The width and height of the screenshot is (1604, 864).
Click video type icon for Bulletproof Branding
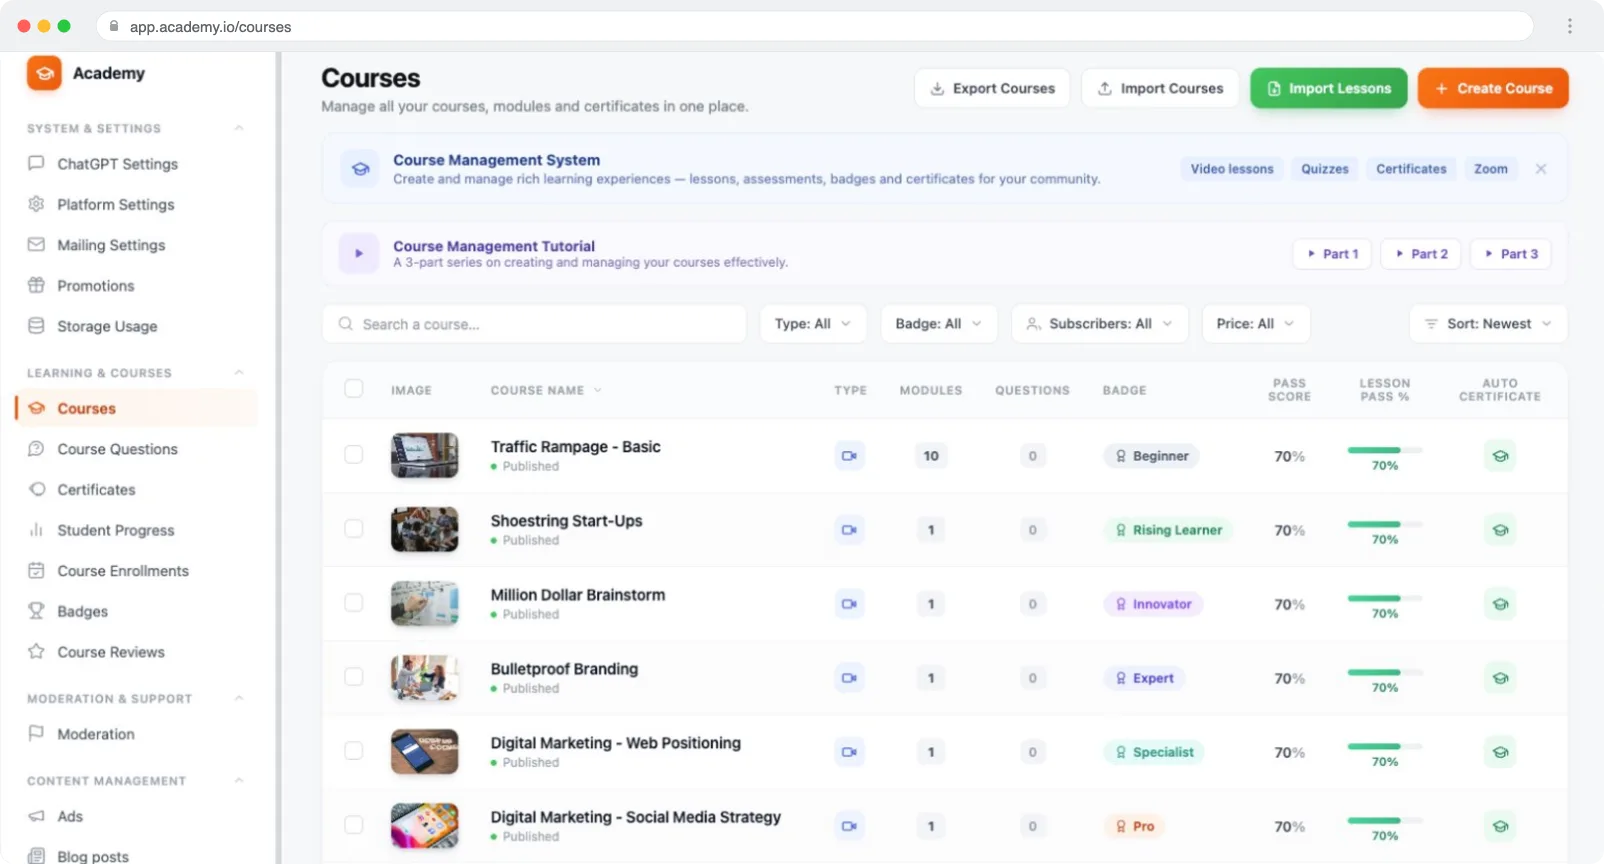pyautogui.click(x=849, y=678)
